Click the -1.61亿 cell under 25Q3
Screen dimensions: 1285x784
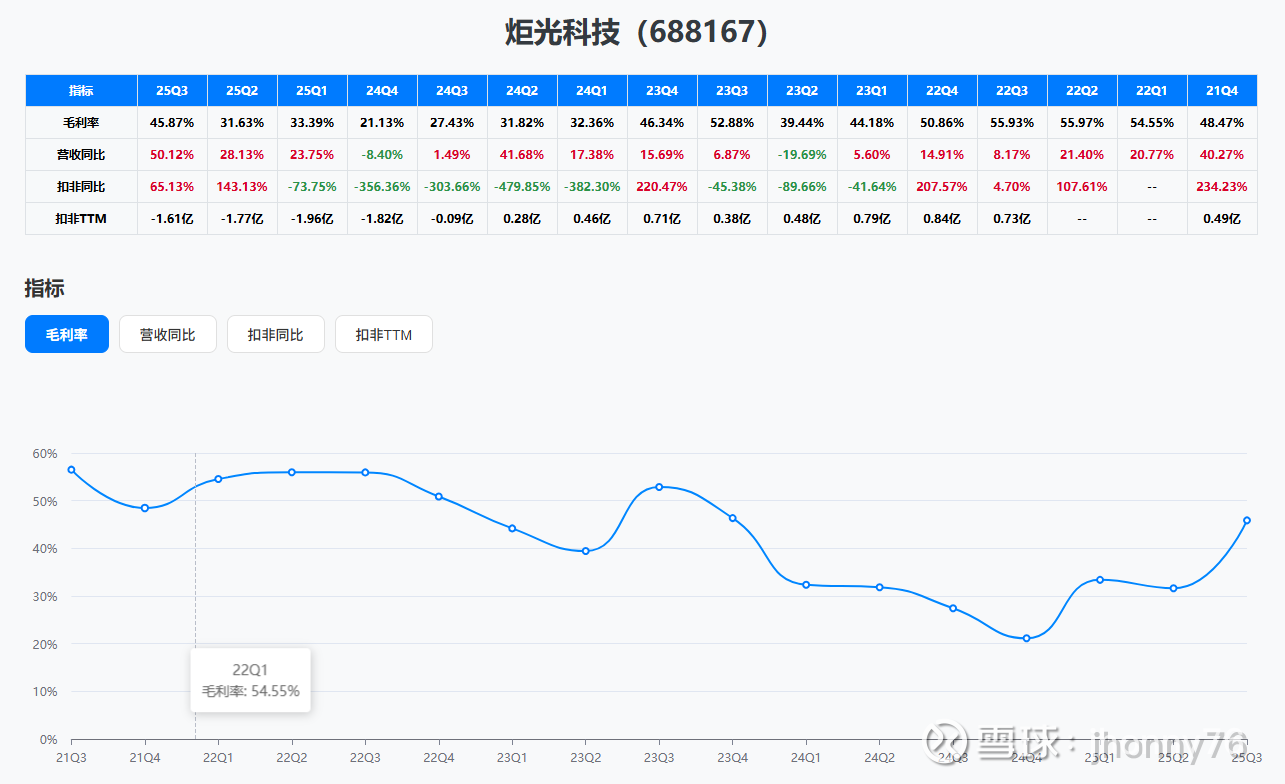point(172,219)
